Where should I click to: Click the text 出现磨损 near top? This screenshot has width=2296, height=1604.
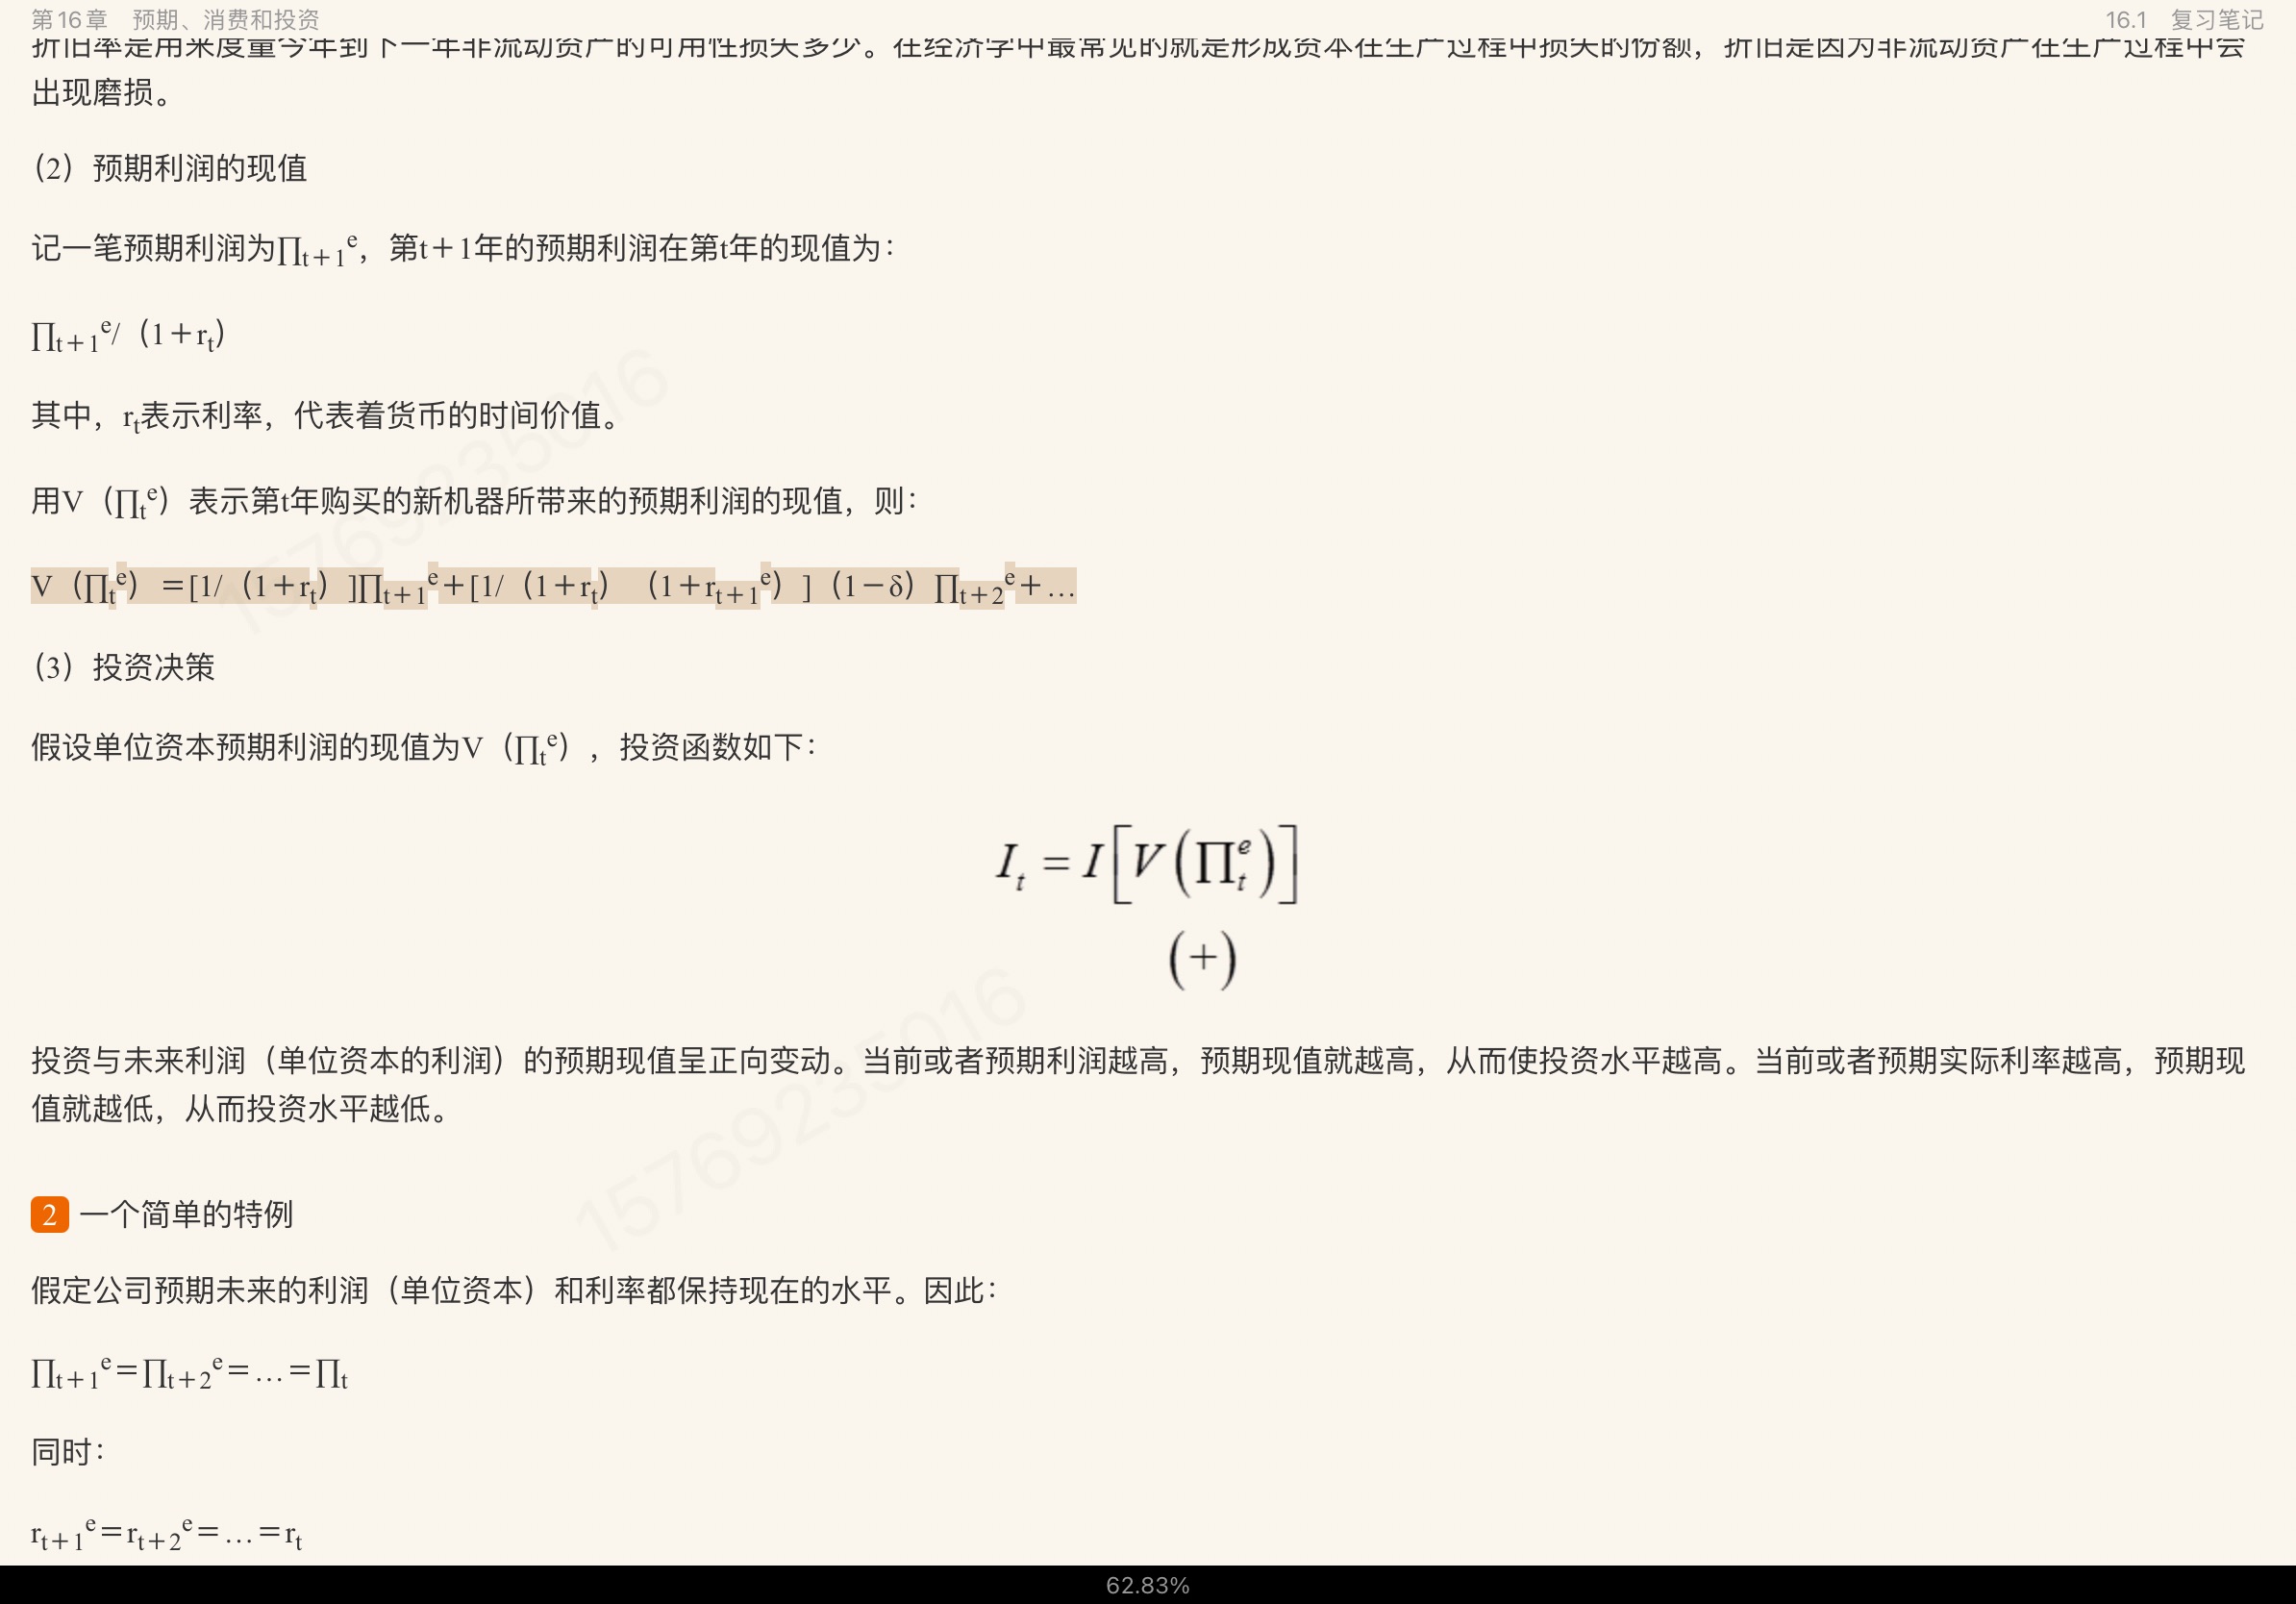[102, 93]
